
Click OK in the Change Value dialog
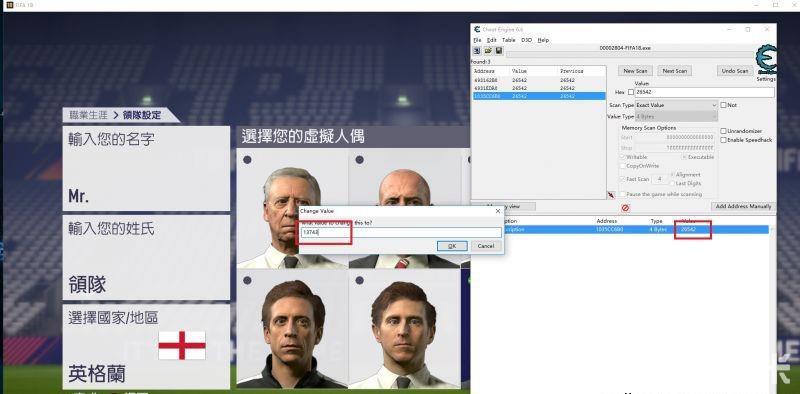452,246
